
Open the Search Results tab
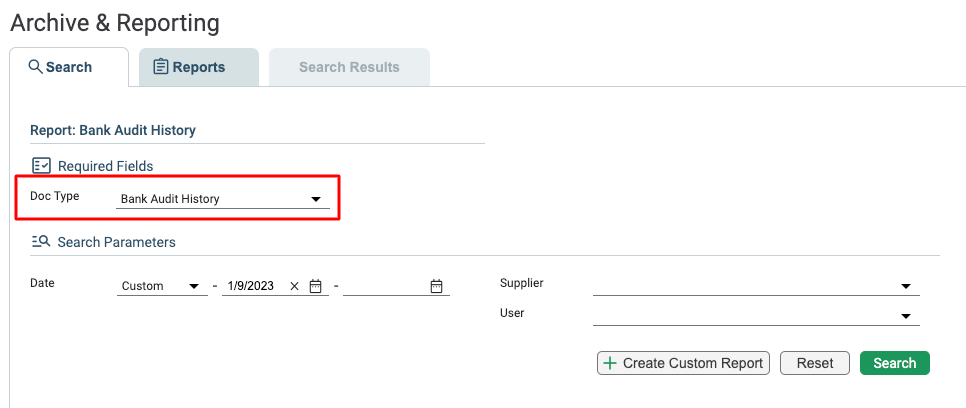click(x=349, y=67)
